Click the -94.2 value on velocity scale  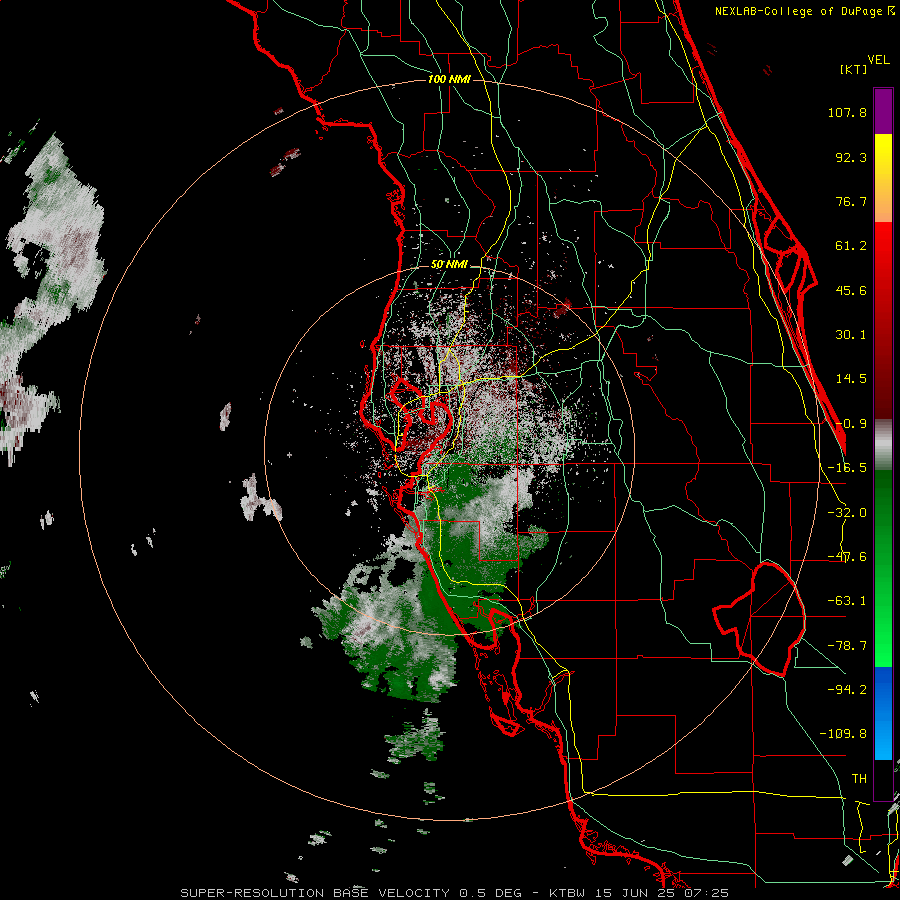coord(847,689)
